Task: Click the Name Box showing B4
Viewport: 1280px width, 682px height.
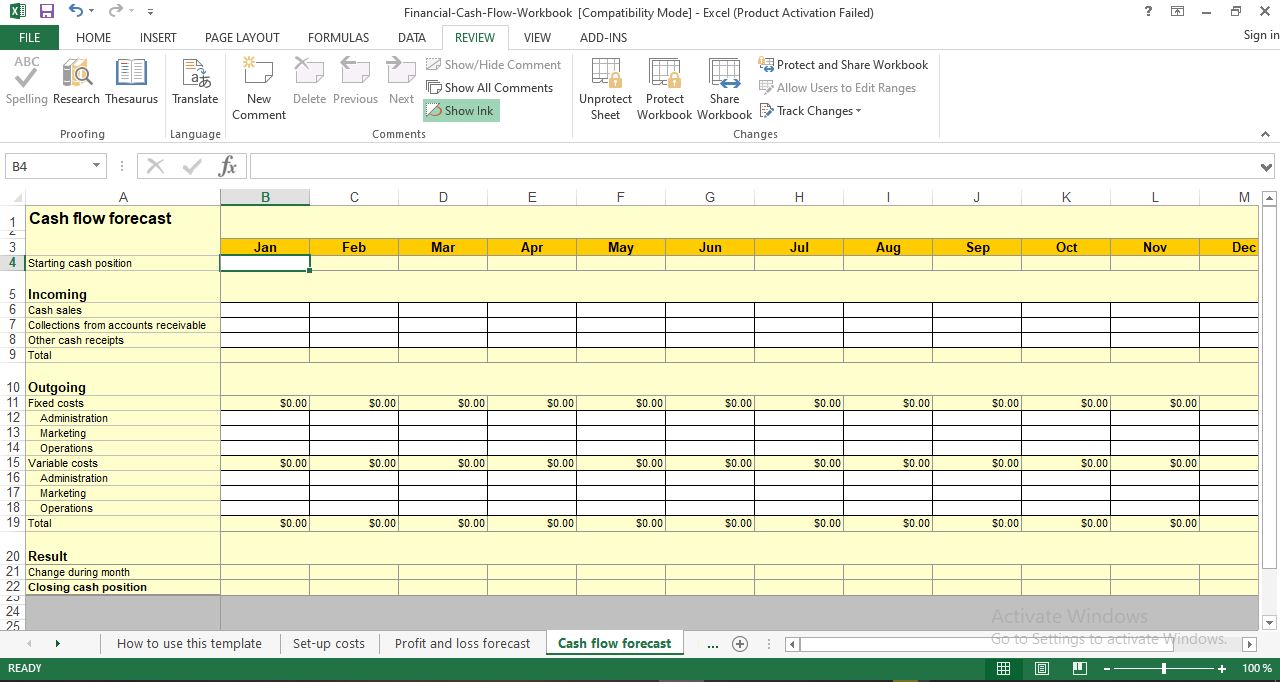Action: pos(48,166)
